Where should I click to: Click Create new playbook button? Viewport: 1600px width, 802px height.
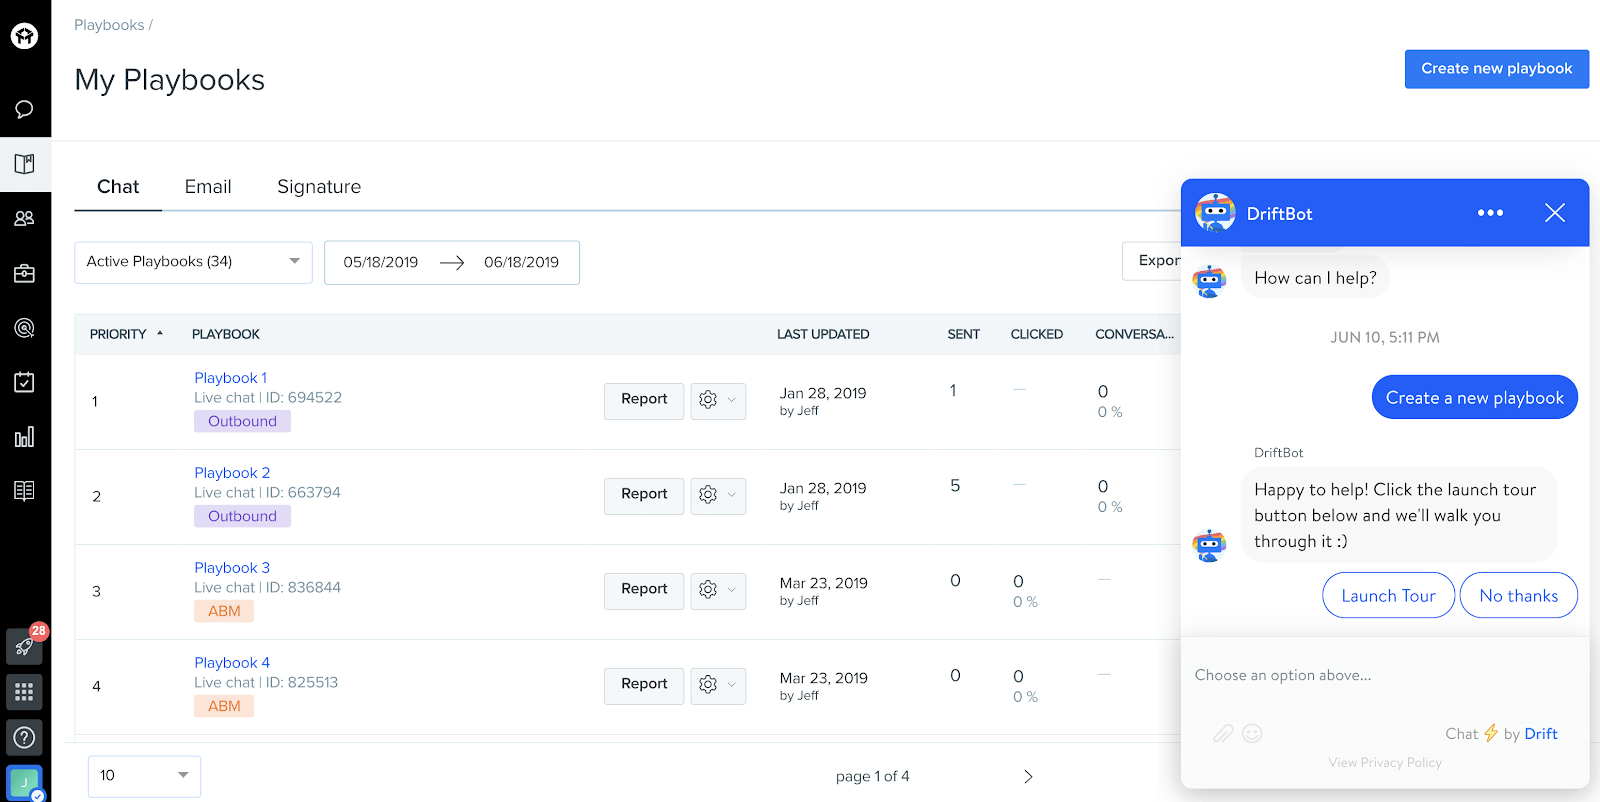[1497, 69]
